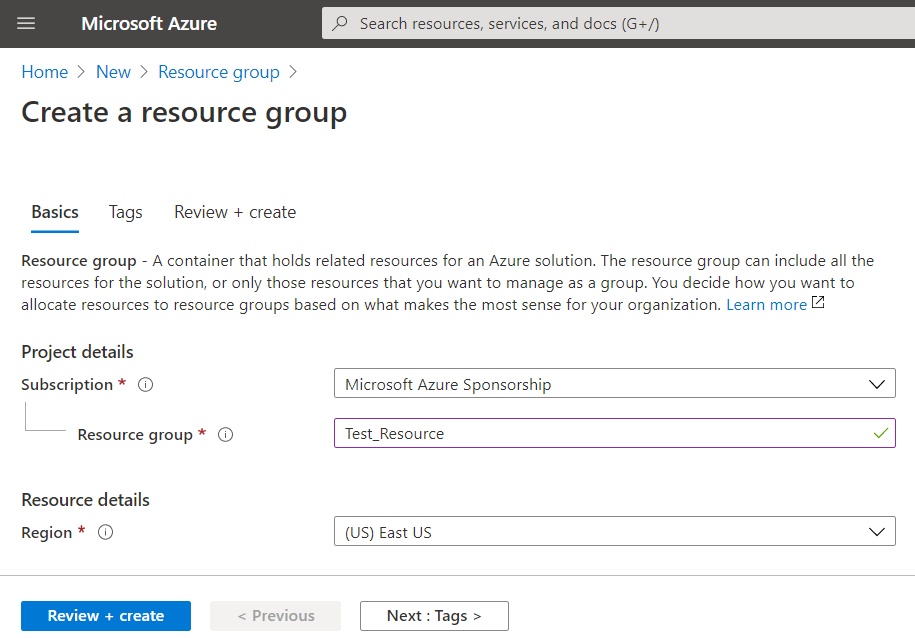
Task: Show Subscription info tooltip icon
Action: (x=145, y=385)
